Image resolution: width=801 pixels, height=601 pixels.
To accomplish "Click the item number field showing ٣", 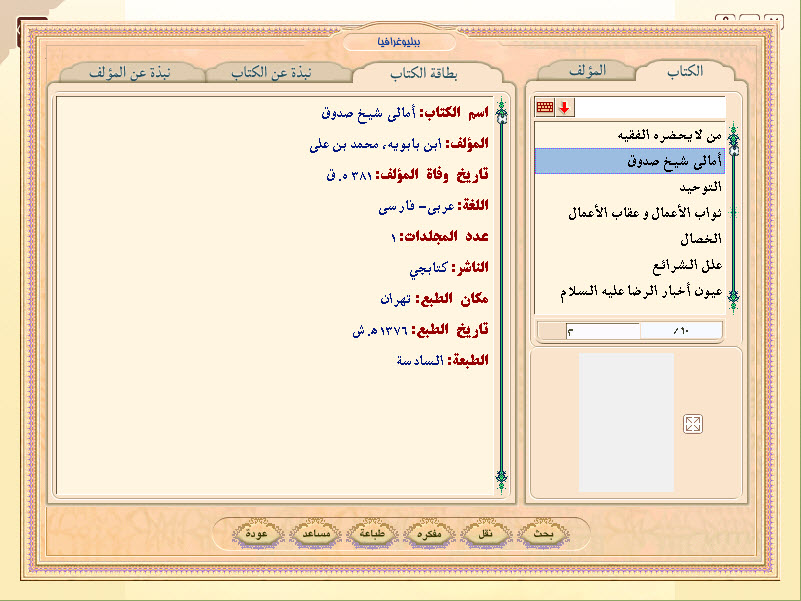I will (603, 331).
